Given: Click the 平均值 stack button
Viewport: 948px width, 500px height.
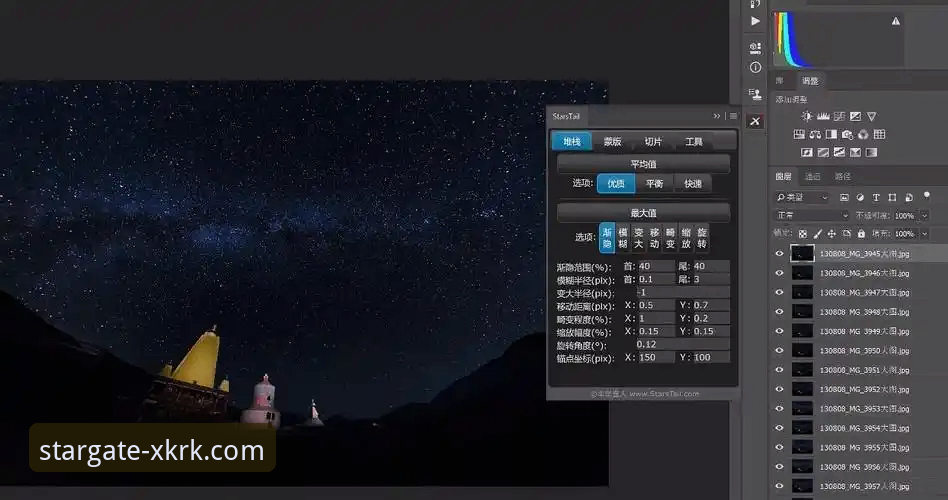Looking at the screenshot, I should point(643,164).
